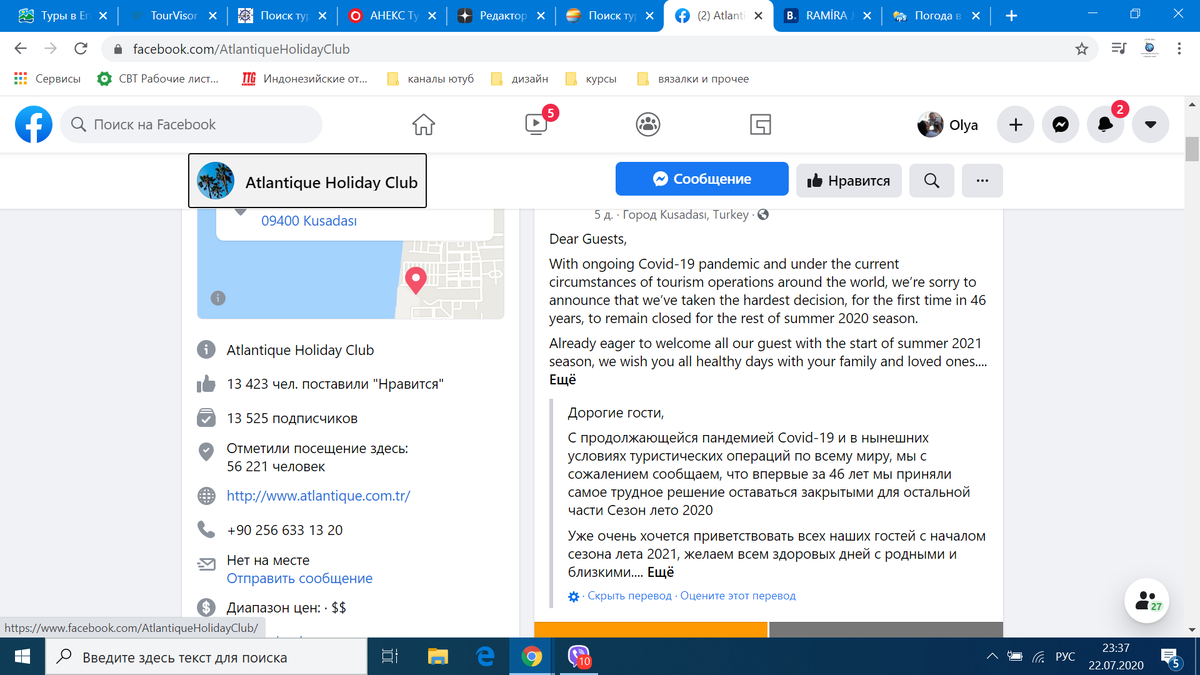Click Город Kusadası, Turkey location link

[686, 215]
